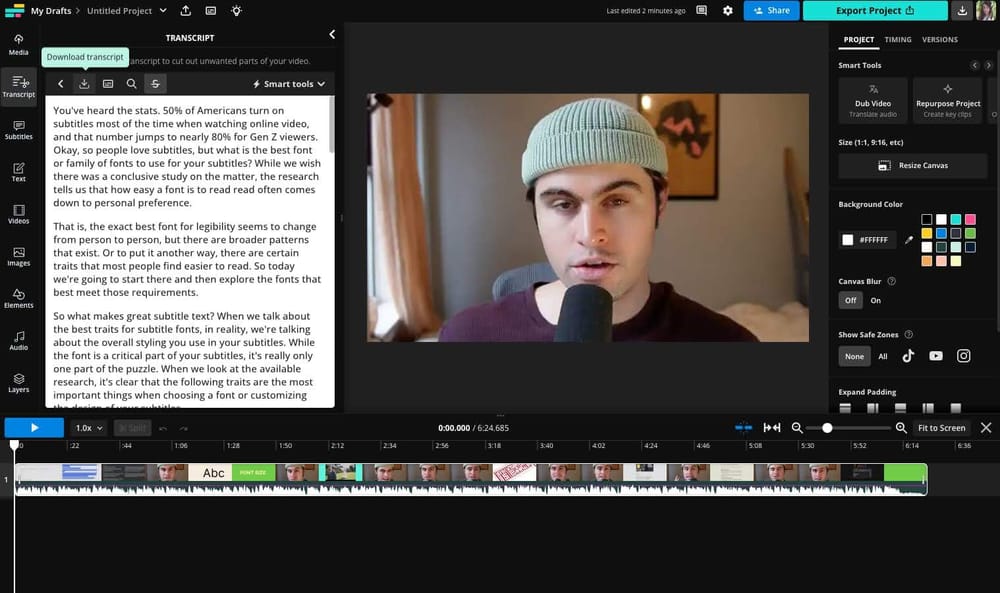Switch to the TIMING tab
Viewport: 1000px width, 593px height.
coord(898,40)
